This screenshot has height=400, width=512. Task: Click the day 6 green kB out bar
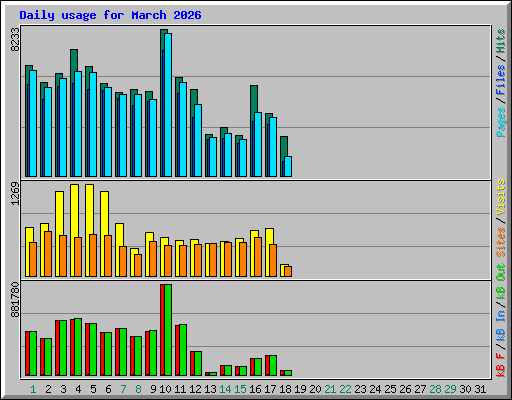108,354
